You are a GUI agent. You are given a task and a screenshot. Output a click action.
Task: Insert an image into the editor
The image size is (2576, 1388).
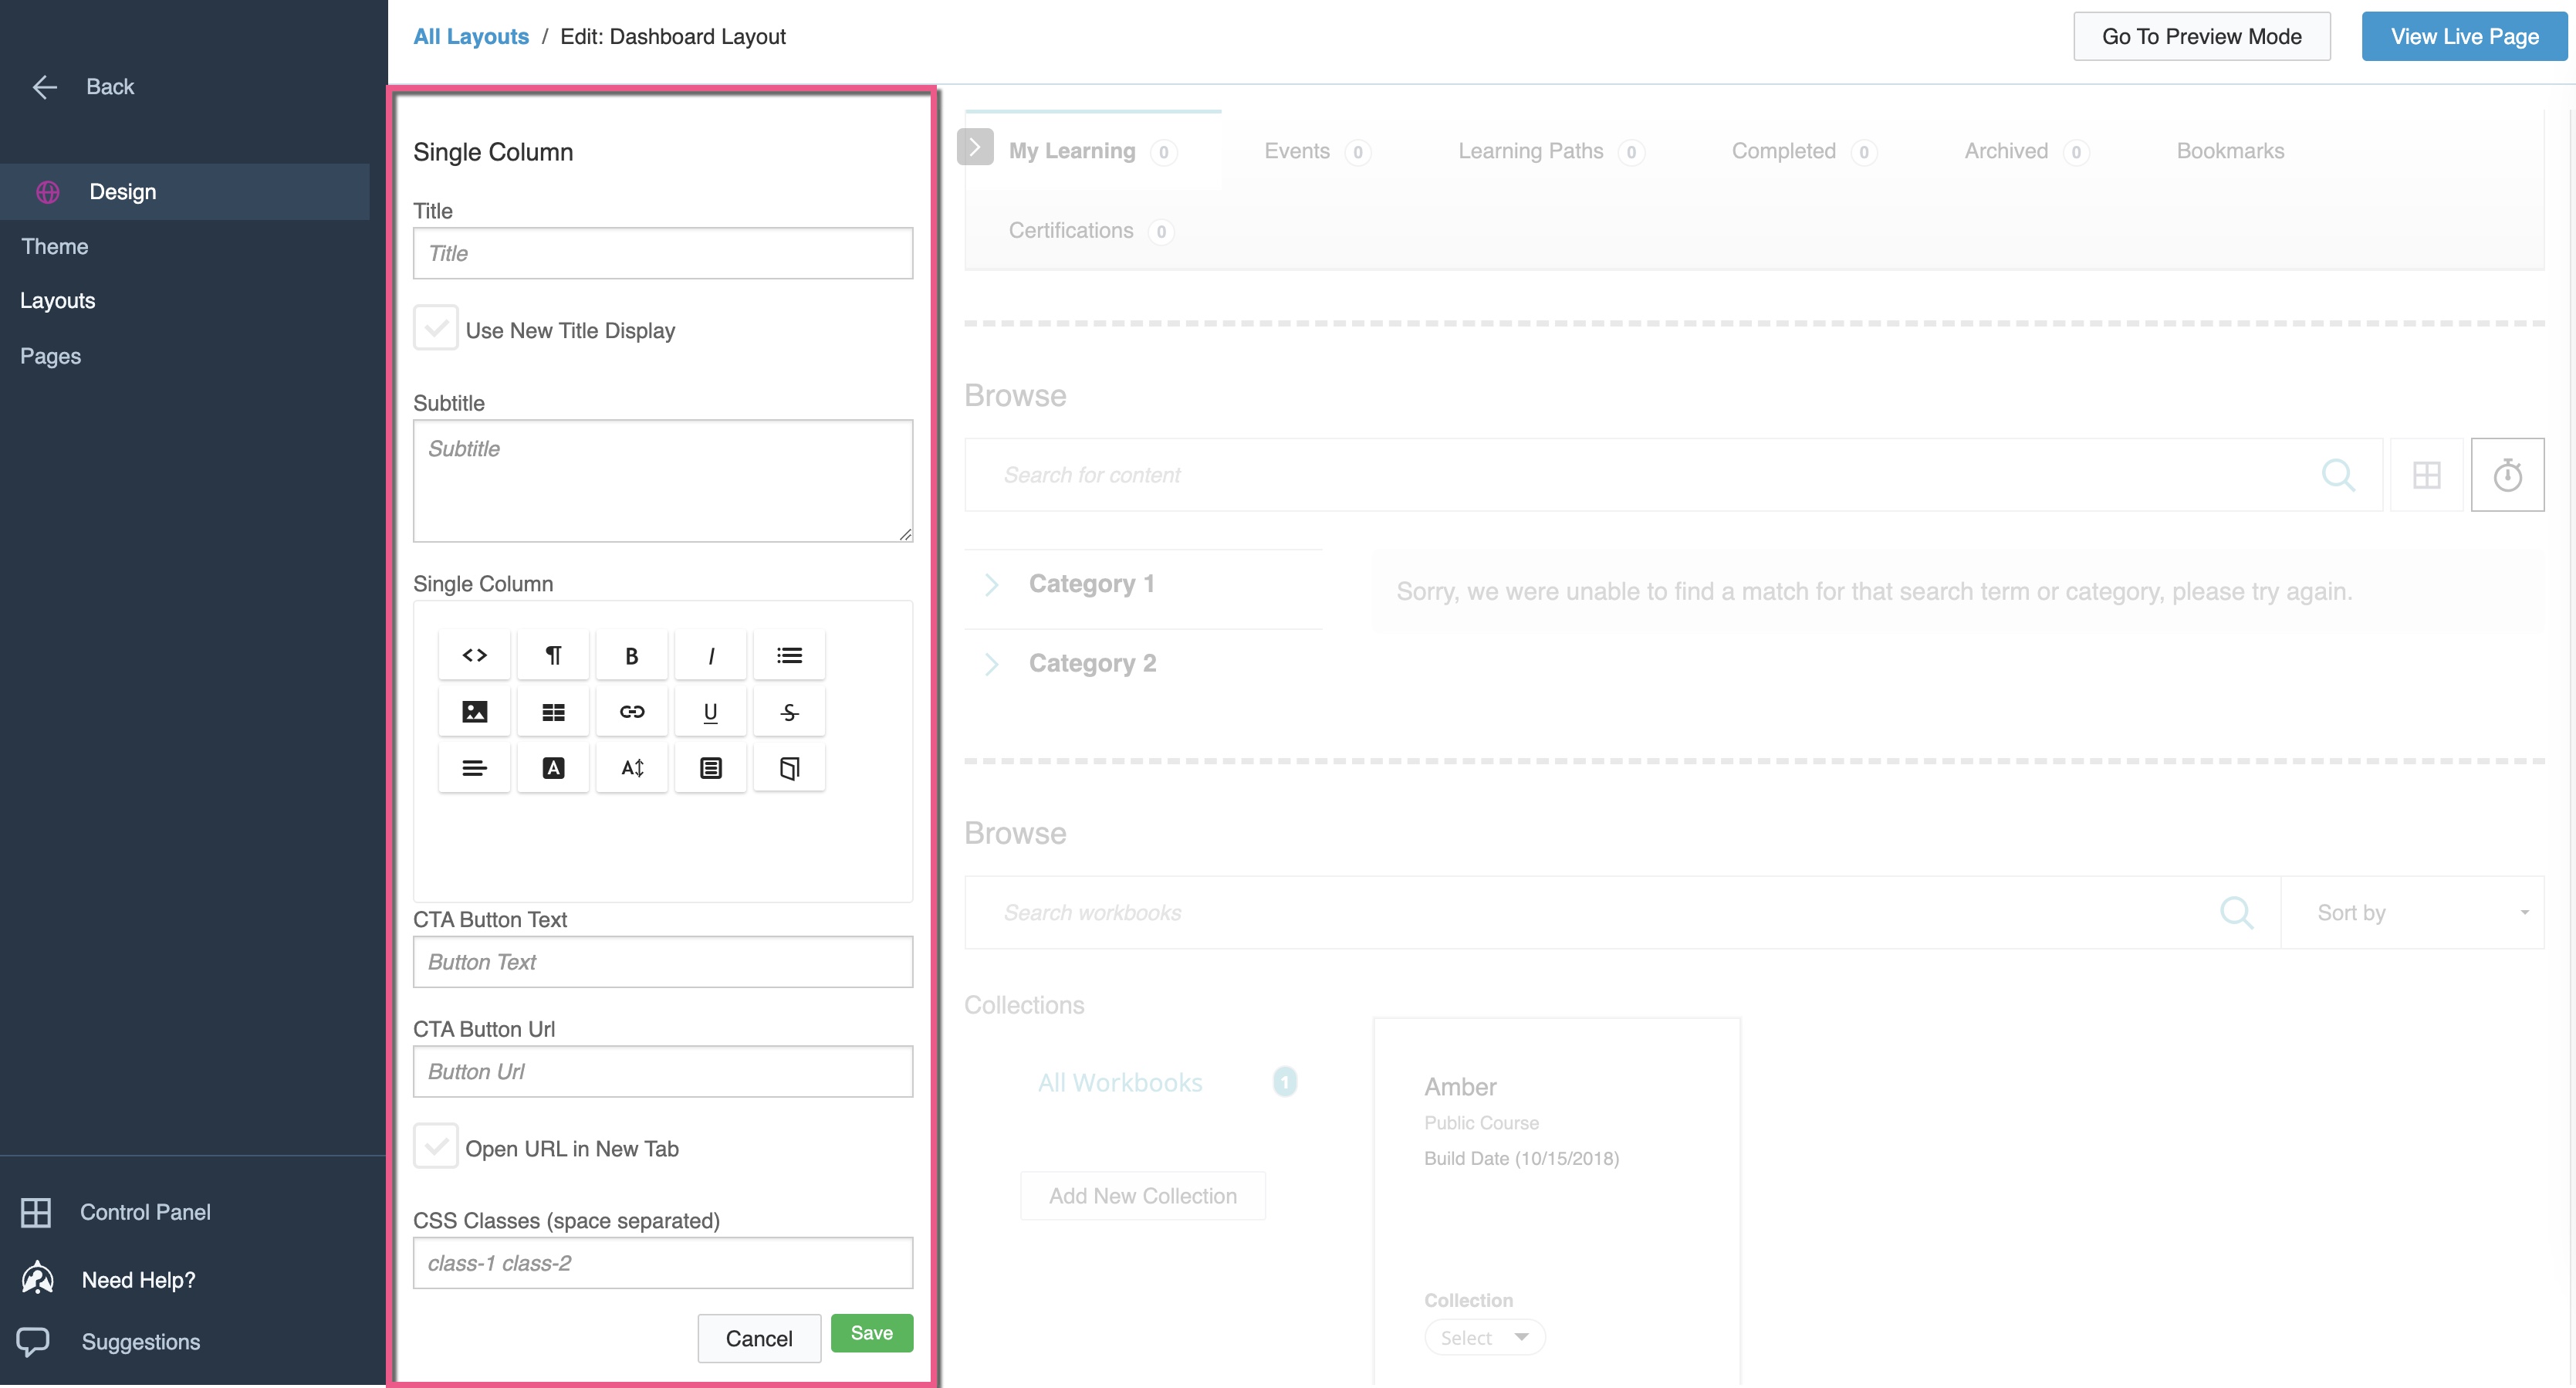pyautogui.click(x=474, y=711)
